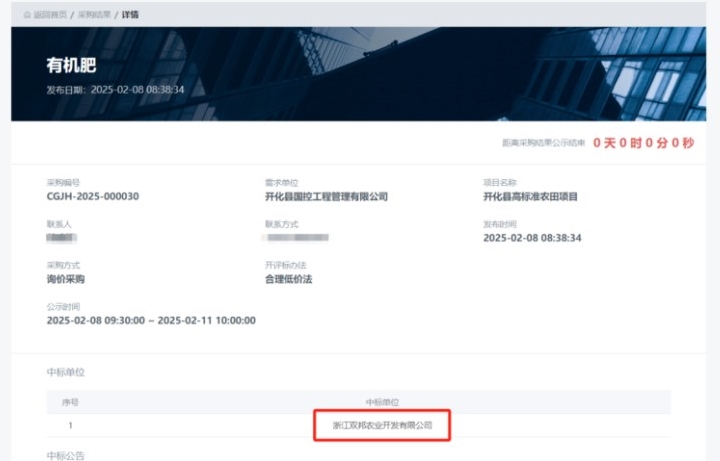Click the 序号 table column header
The image size is (720, 461).
(71, 402)
